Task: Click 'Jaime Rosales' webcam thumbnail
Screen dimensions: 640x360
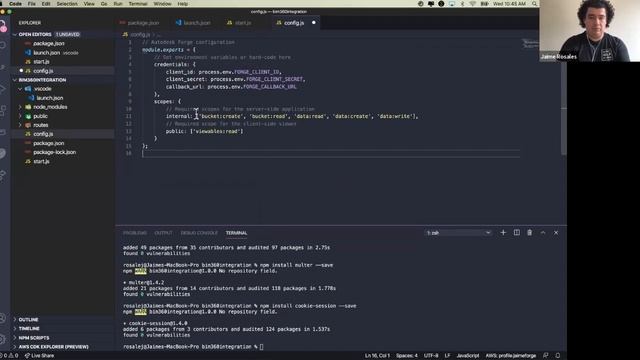Action: [x=589, y=31]
